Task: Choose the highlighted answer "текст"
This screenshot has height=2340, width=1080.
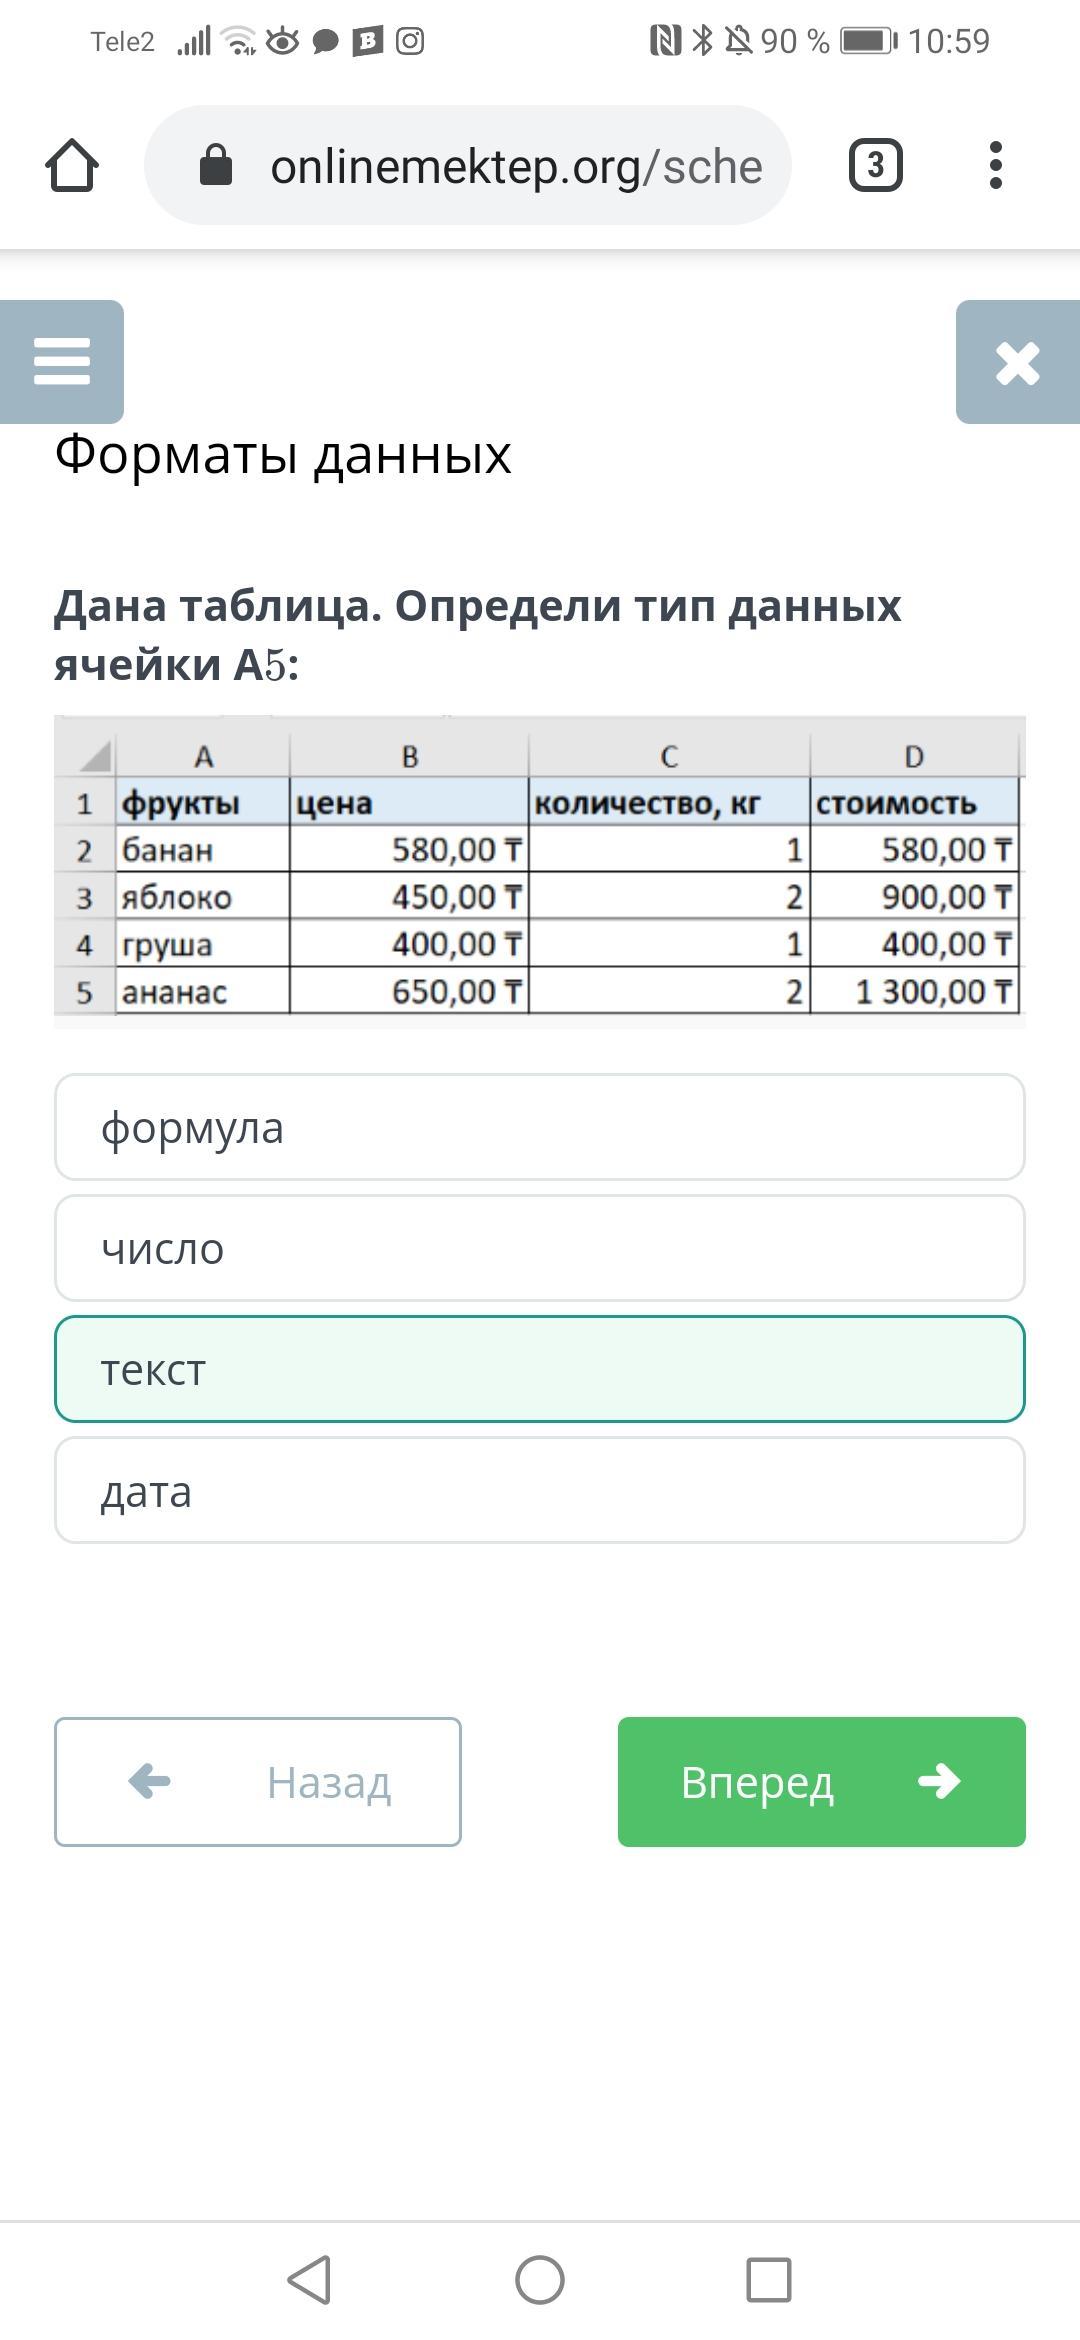Action: click(540, 1369)
